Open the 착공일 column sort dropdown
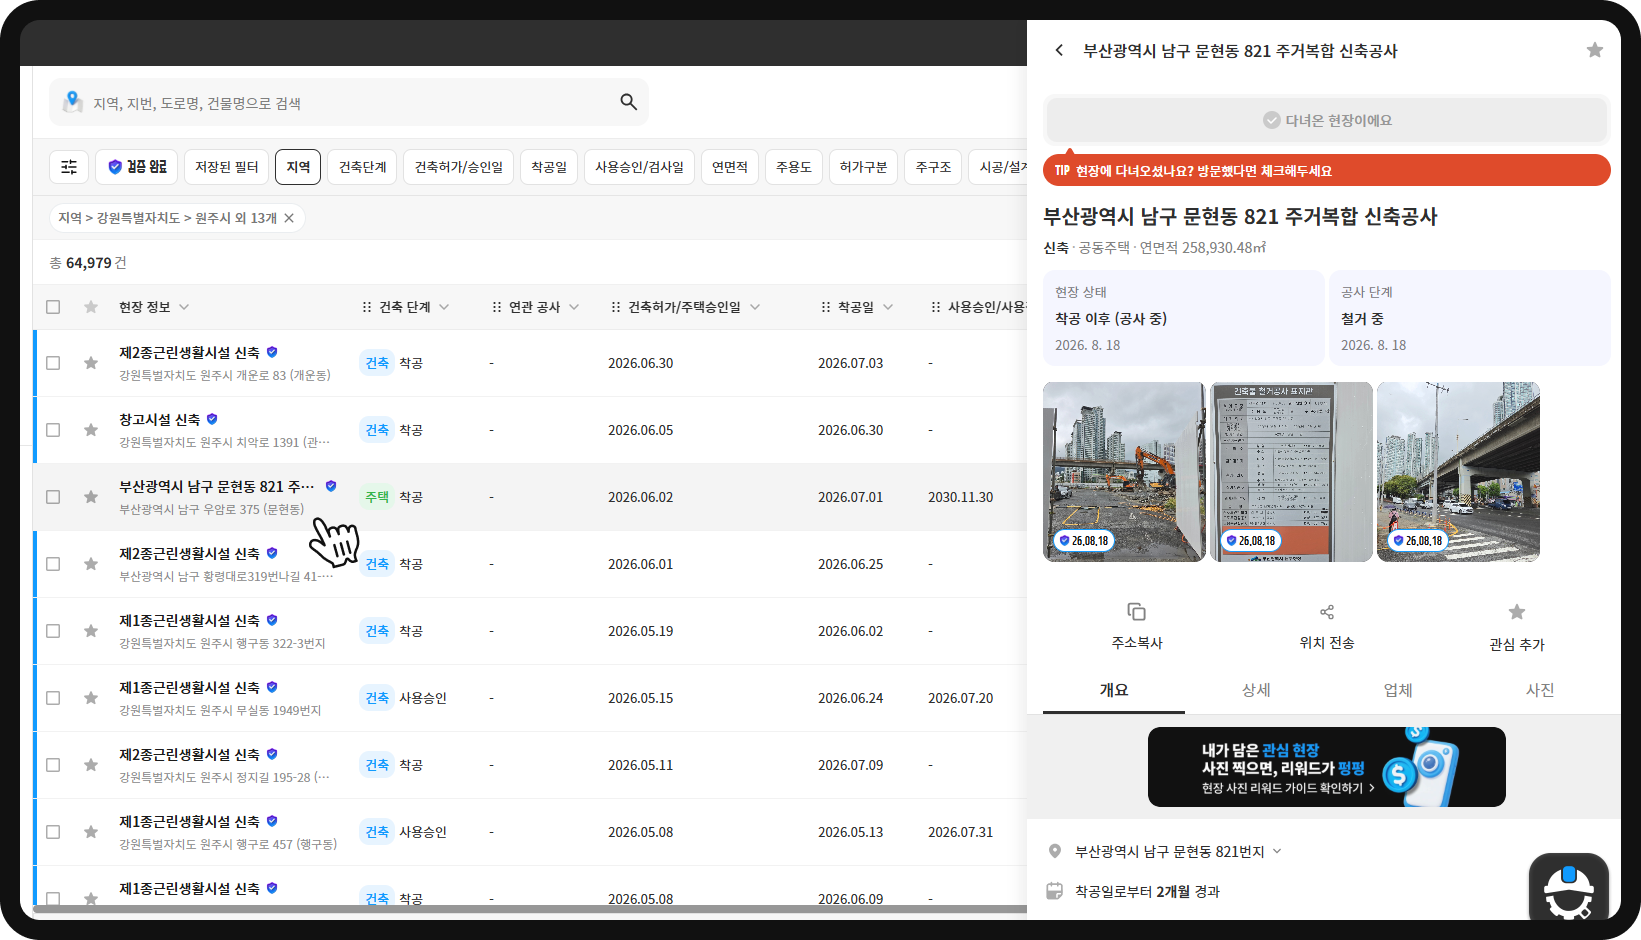This screenshot has width=1641, height=940. 888,307
